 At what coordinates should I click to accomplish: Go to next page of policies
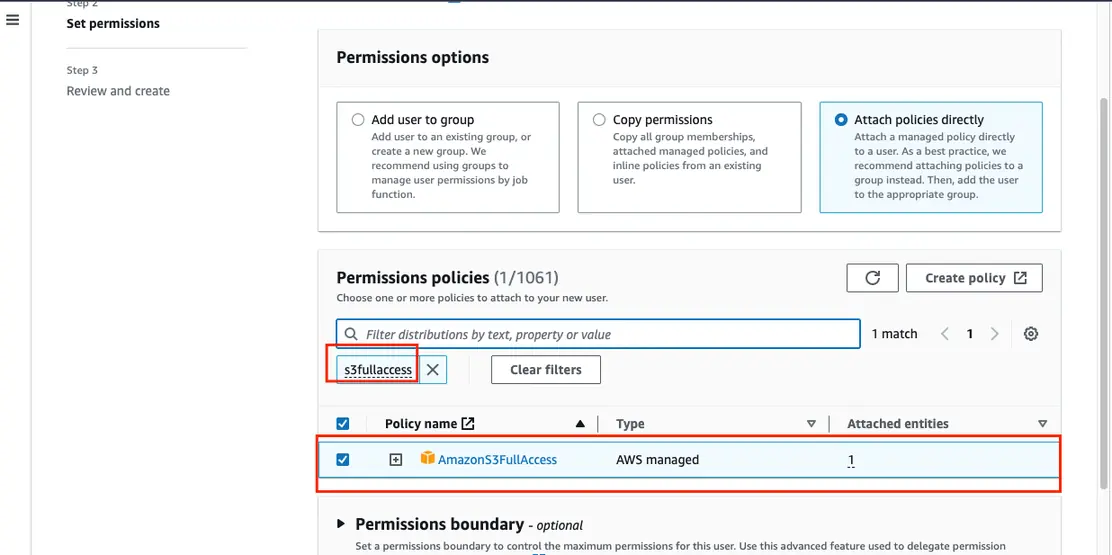pos(994,334)
